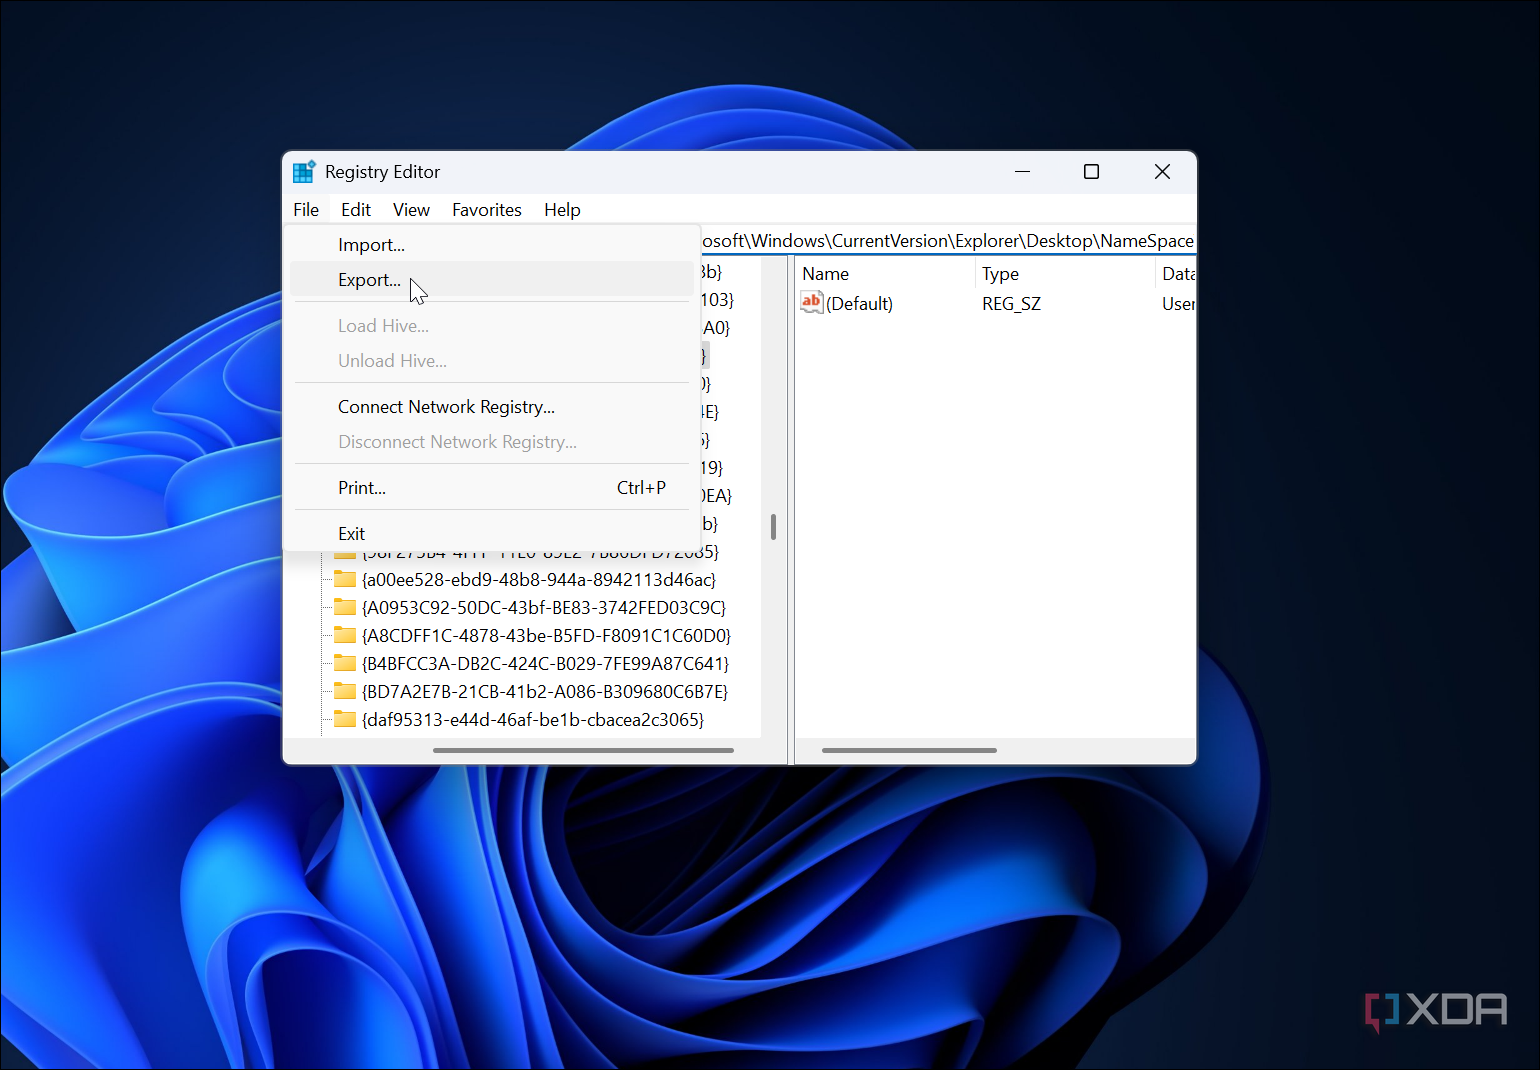The width and height of the screenshot is (1540, 1070).
Task: Click the Registry Editor icon in the title bar
Action: click(x=304, y=171)
